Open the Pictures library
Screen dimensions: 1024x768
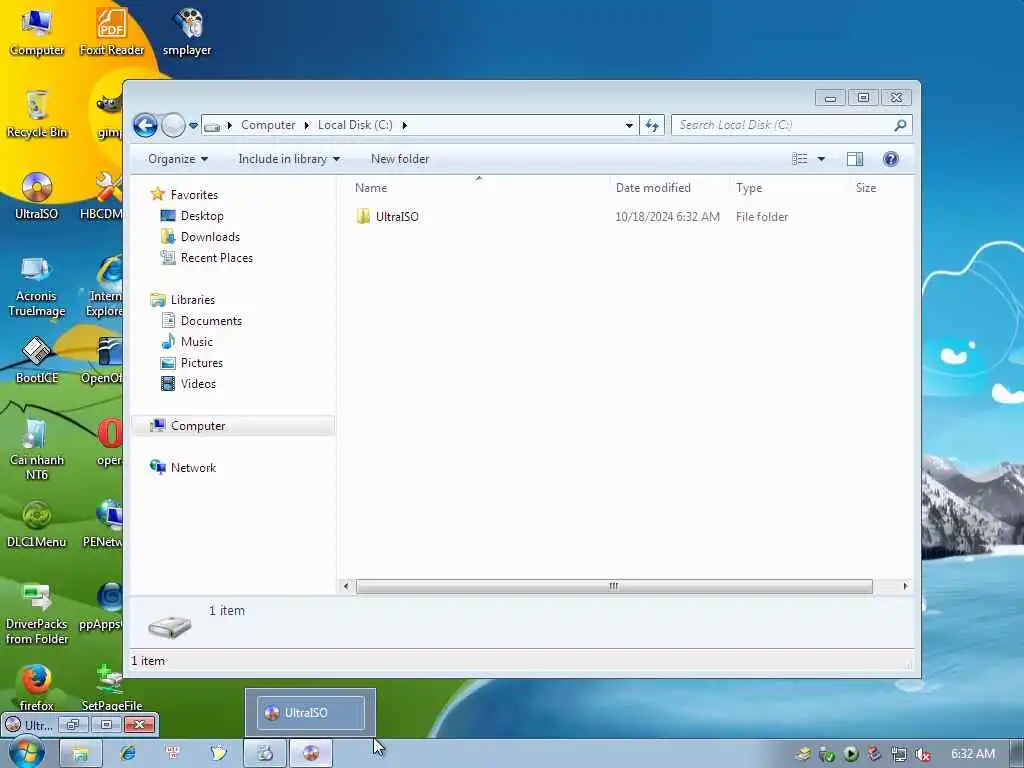click(201, 362)
